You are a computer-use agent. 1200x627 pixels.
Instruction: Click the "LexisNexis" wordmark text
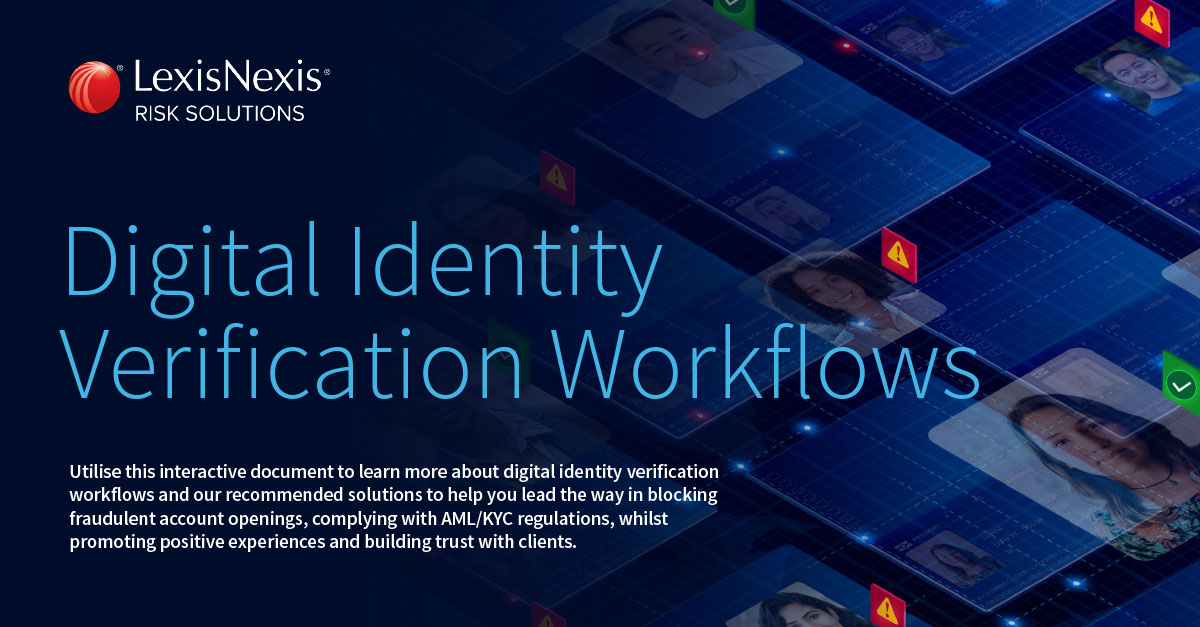[x=226, y=78]
